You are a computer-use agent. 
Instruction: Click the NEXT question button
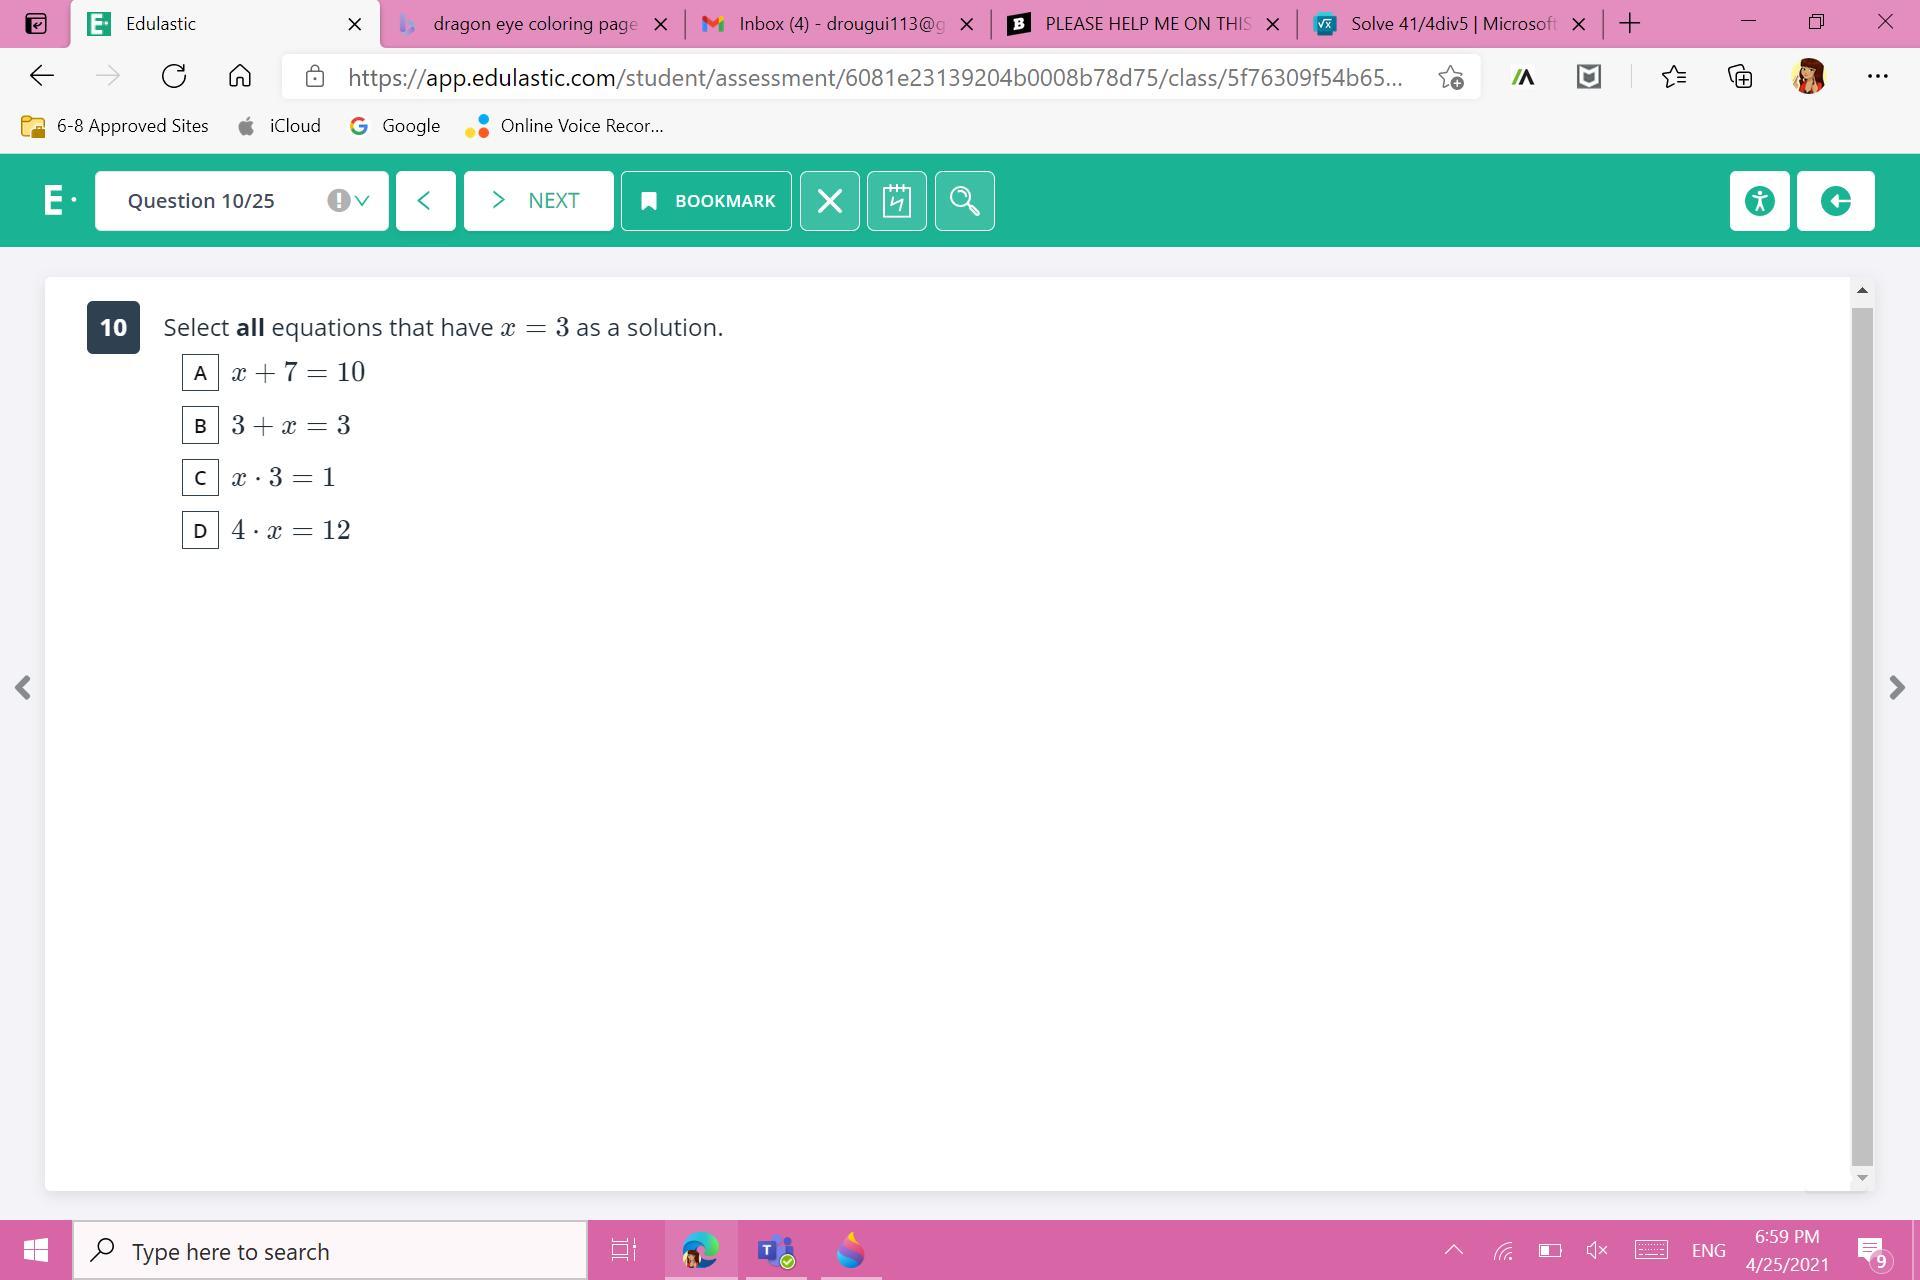click(538, 201)
